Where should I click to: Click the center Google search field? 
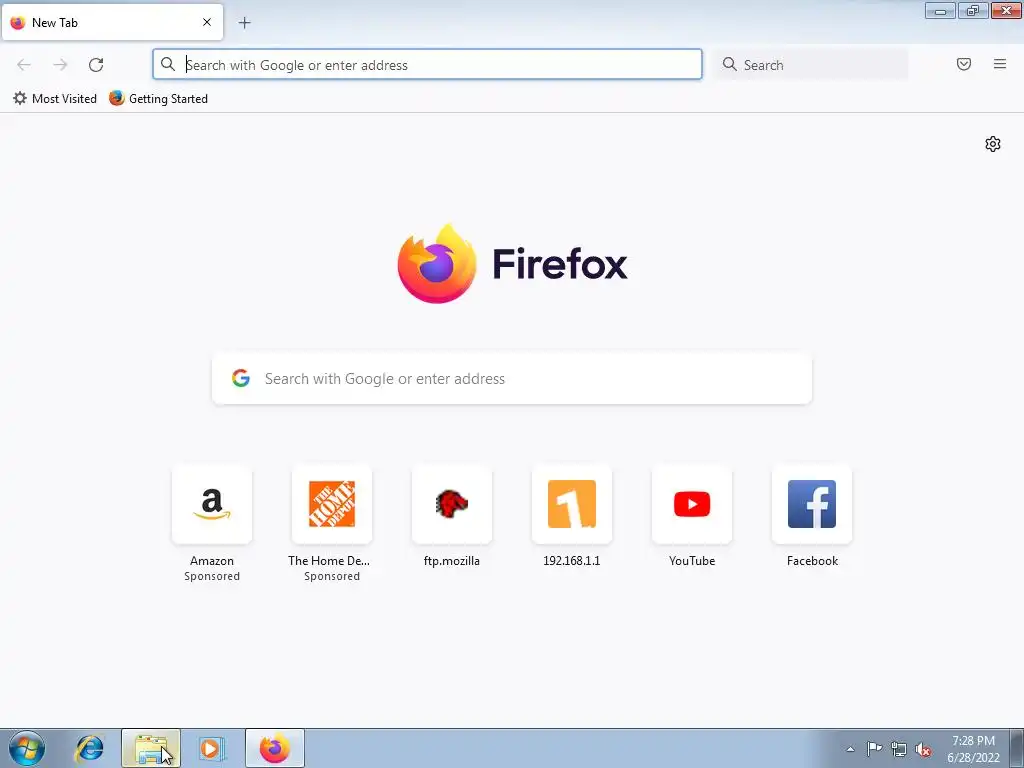click(x=512, y=379)
